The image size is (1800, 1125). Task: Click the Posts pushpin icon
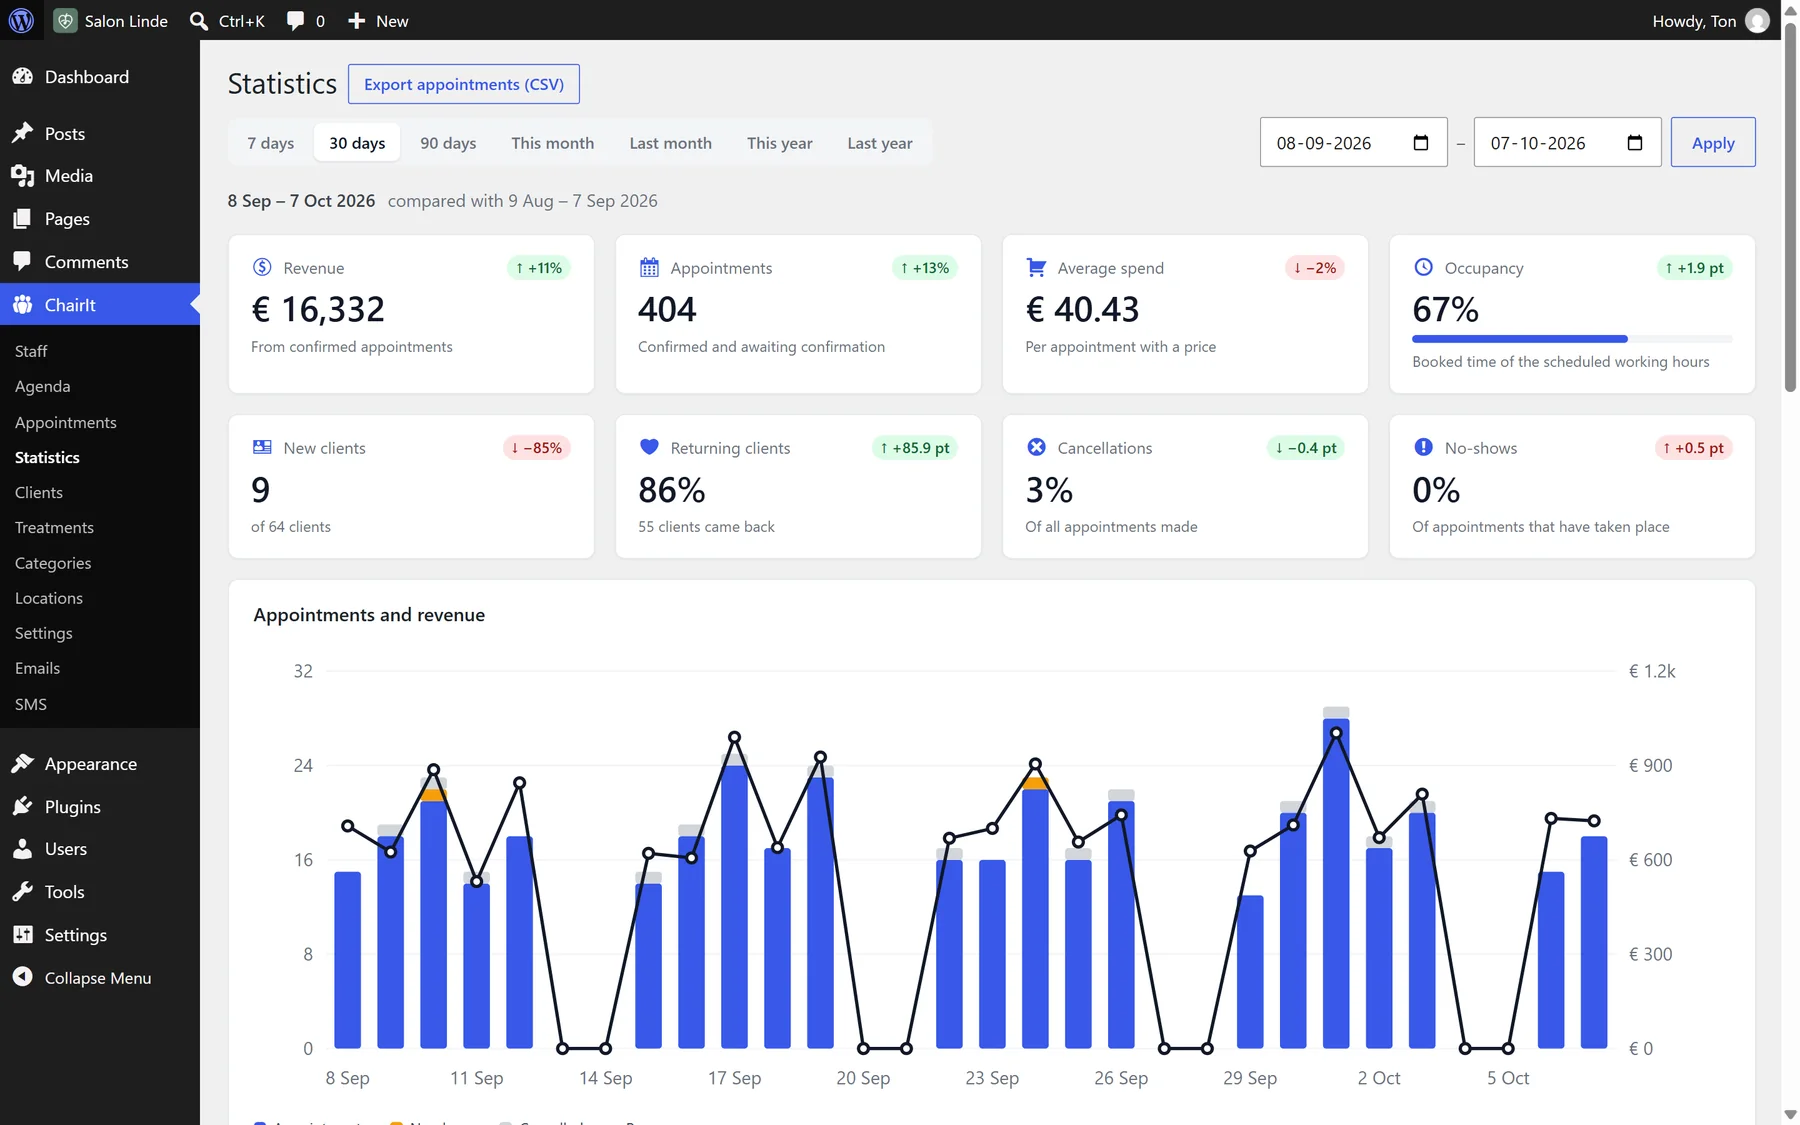(22, 133)
